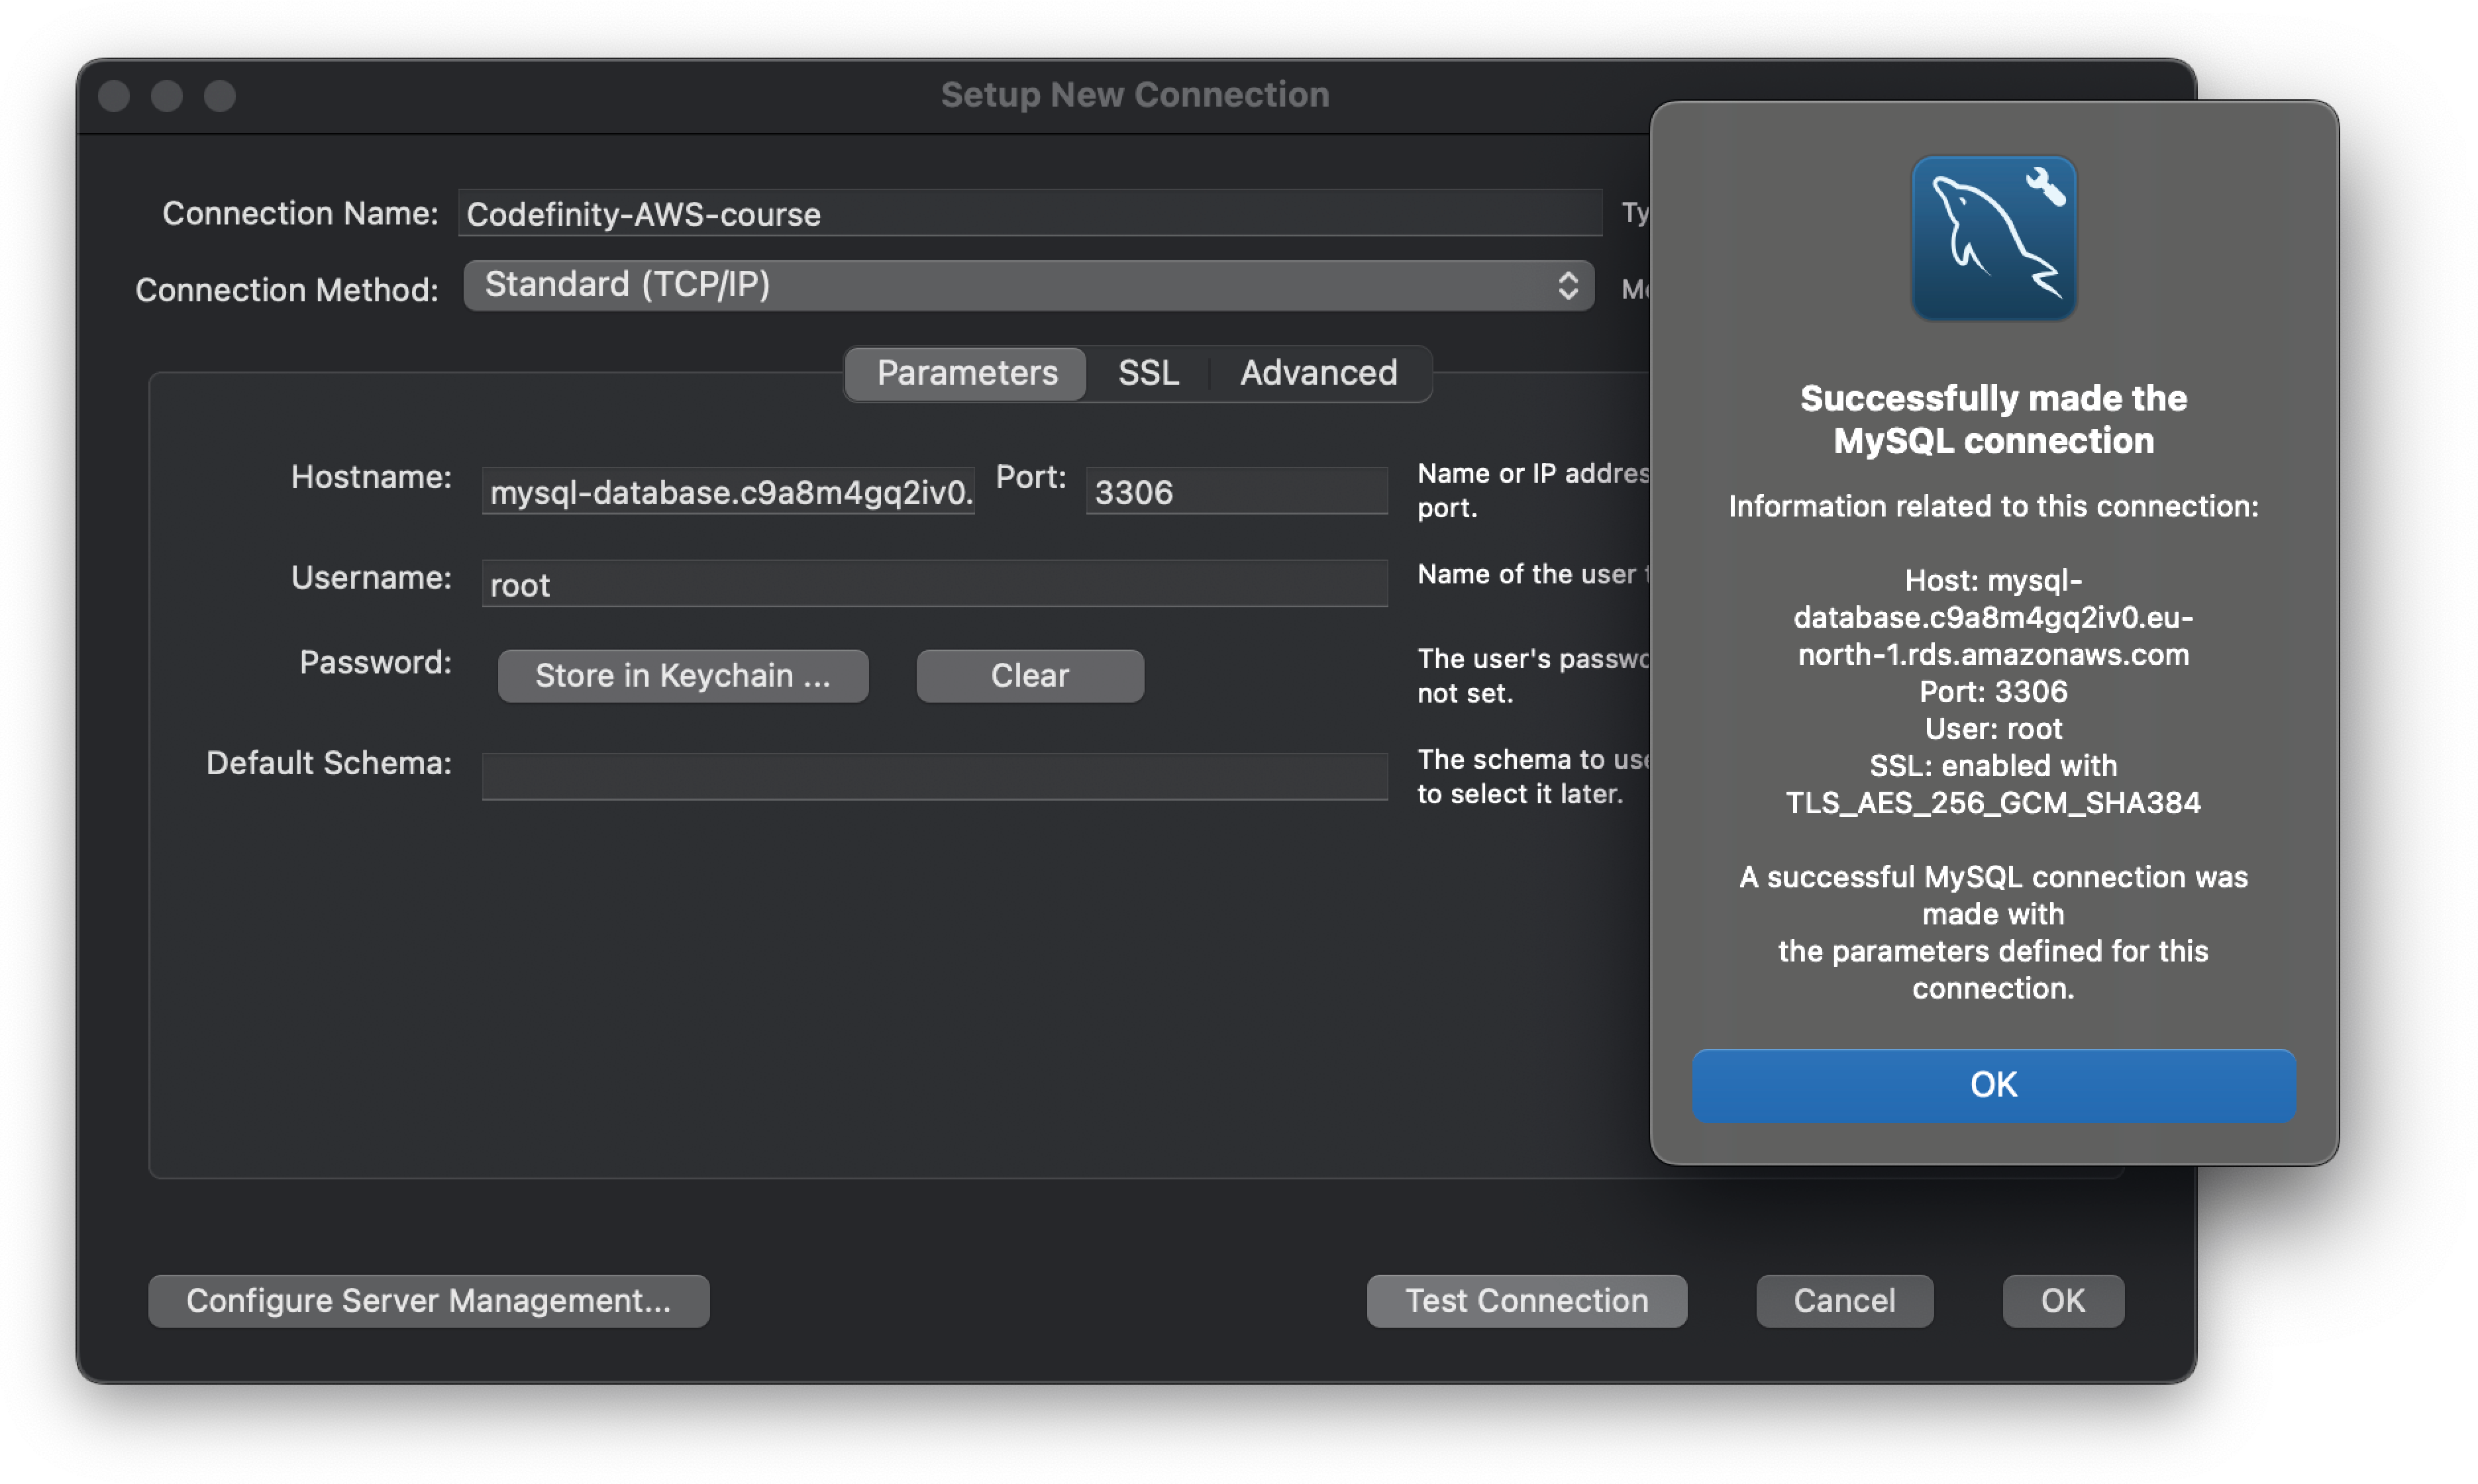Click the 'Successfully made the MySQL connection' heading
Viewport: 2478px width, 1484px height.
point(1993,419)
